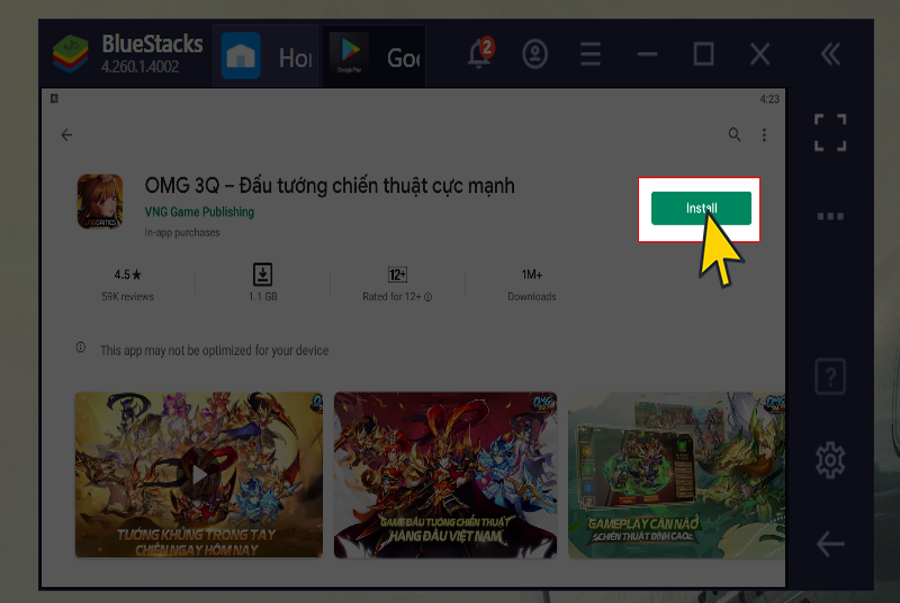Minimize the BlueStacks window
The width and height of the screenshot is (900, 603).
coord(647,55)
